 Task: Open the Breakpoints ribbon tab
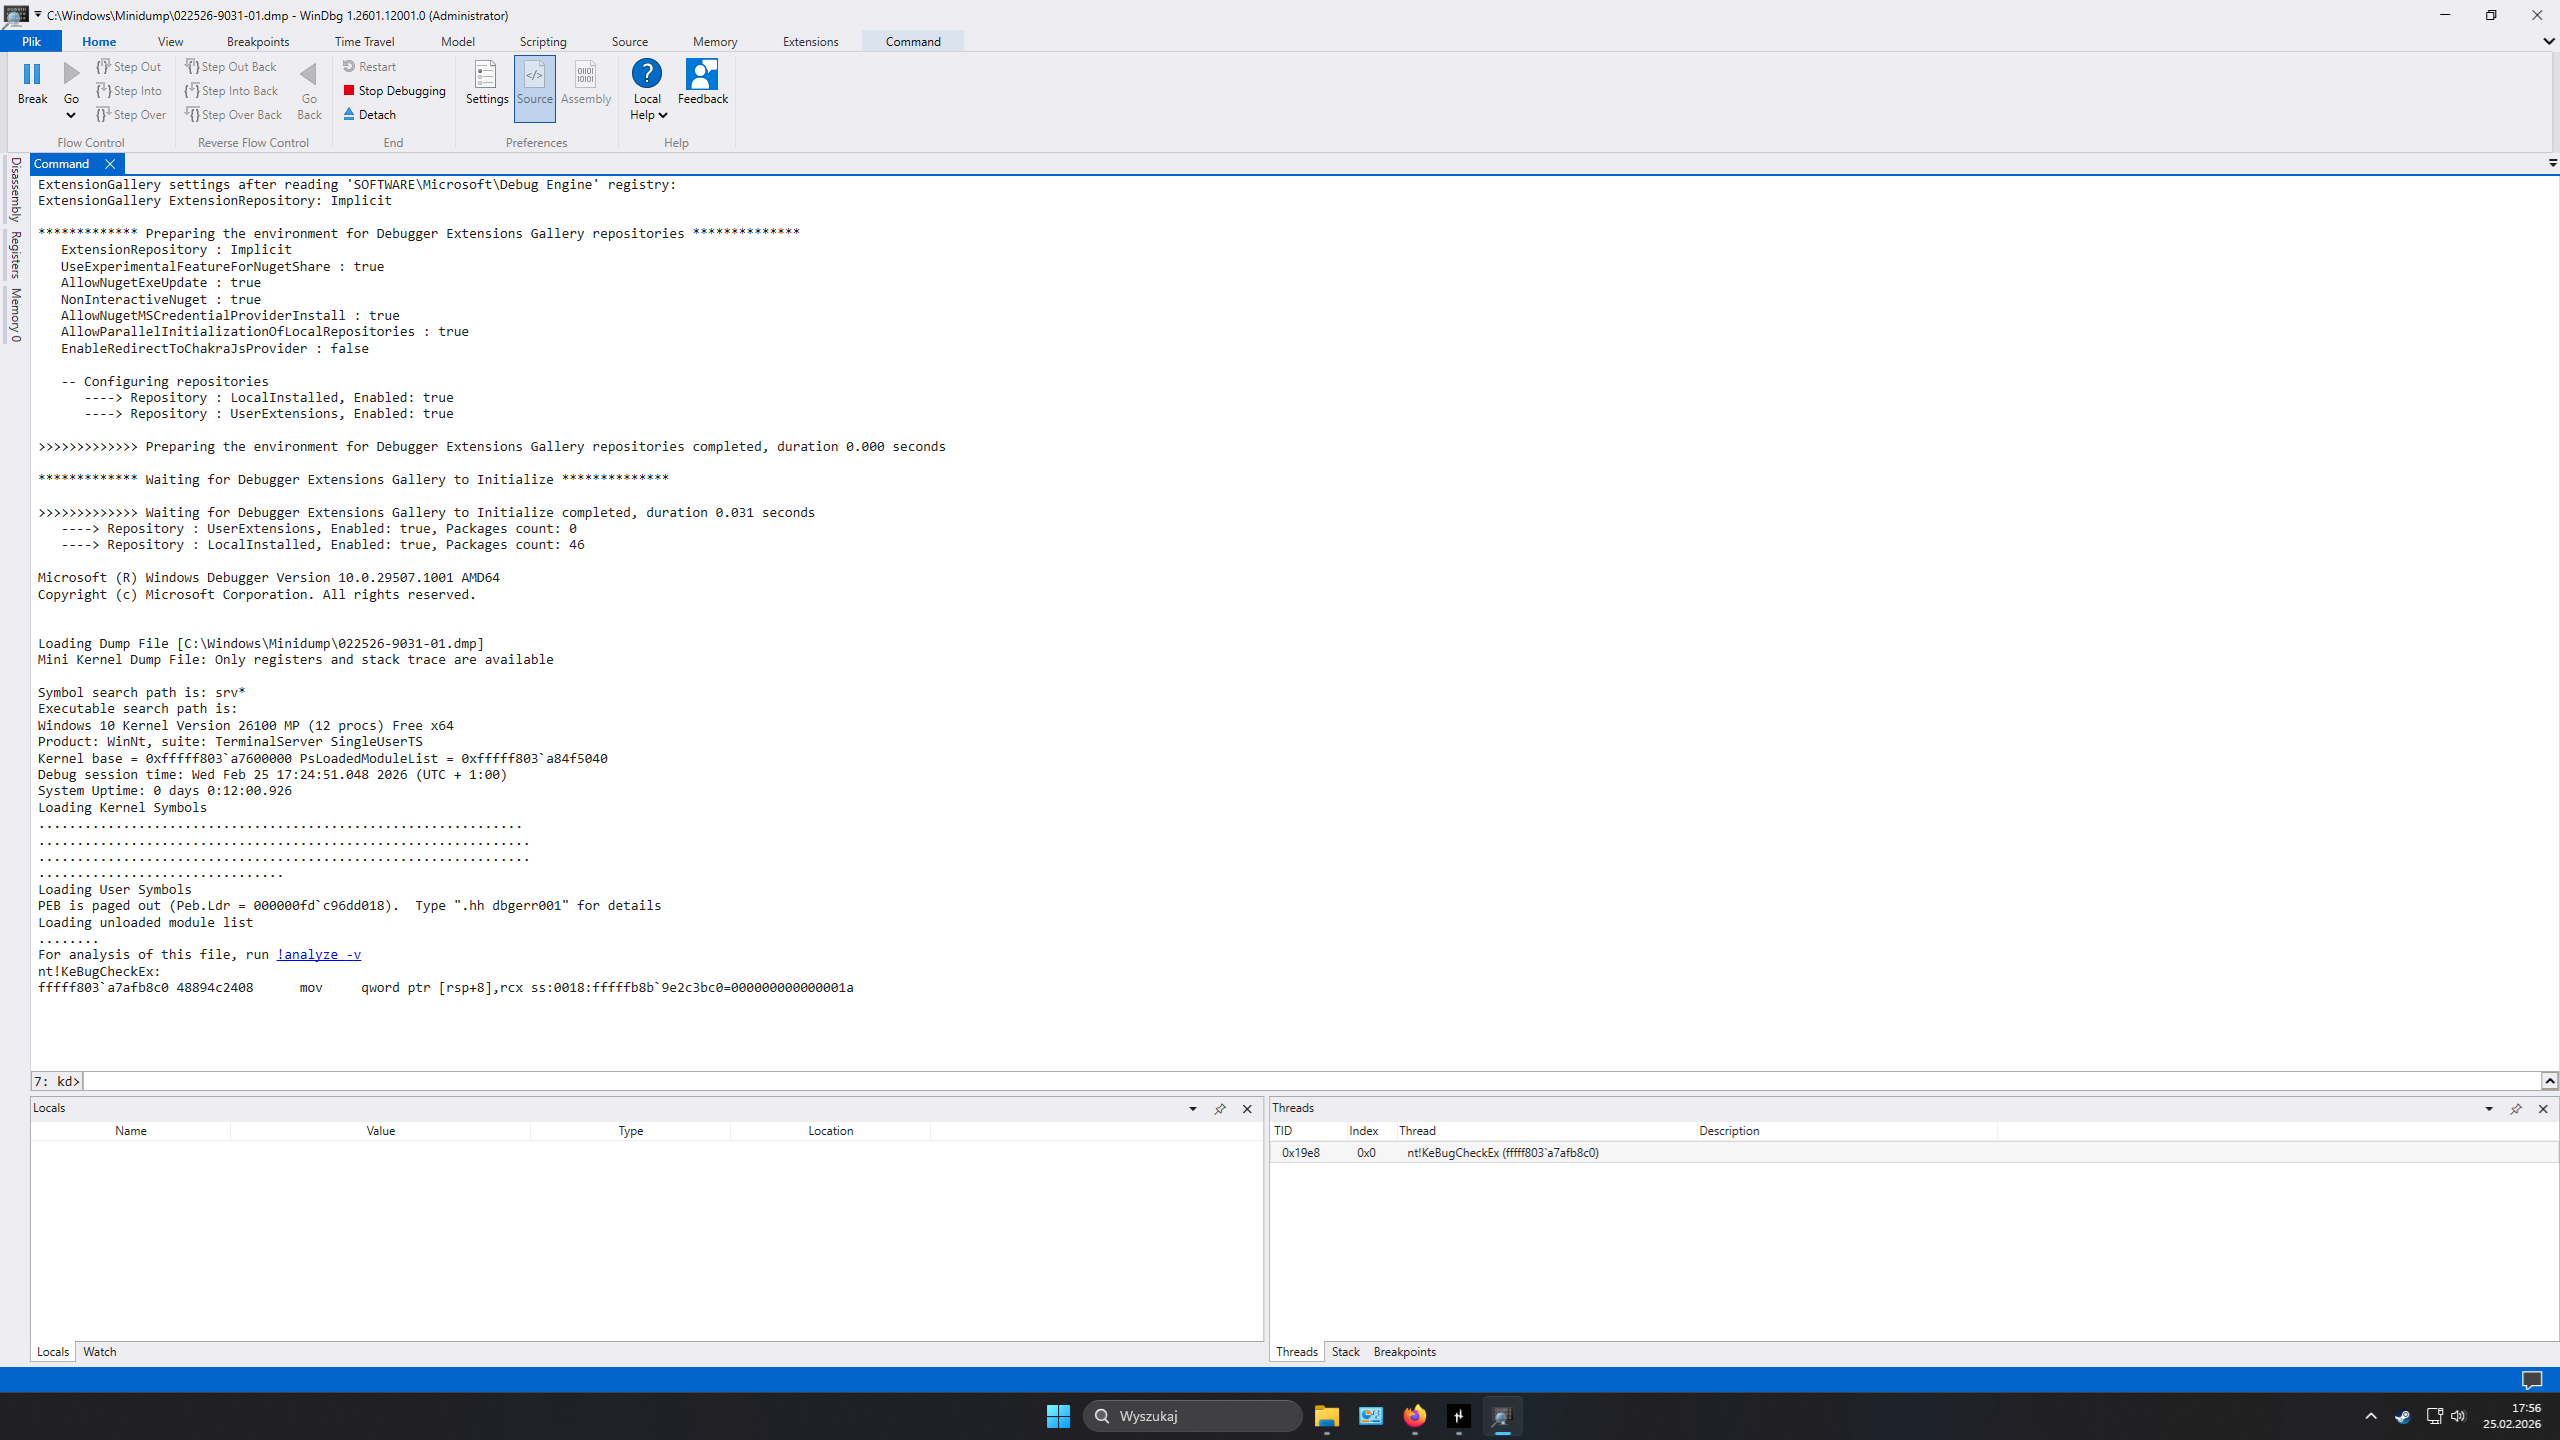tap(257, 42)
